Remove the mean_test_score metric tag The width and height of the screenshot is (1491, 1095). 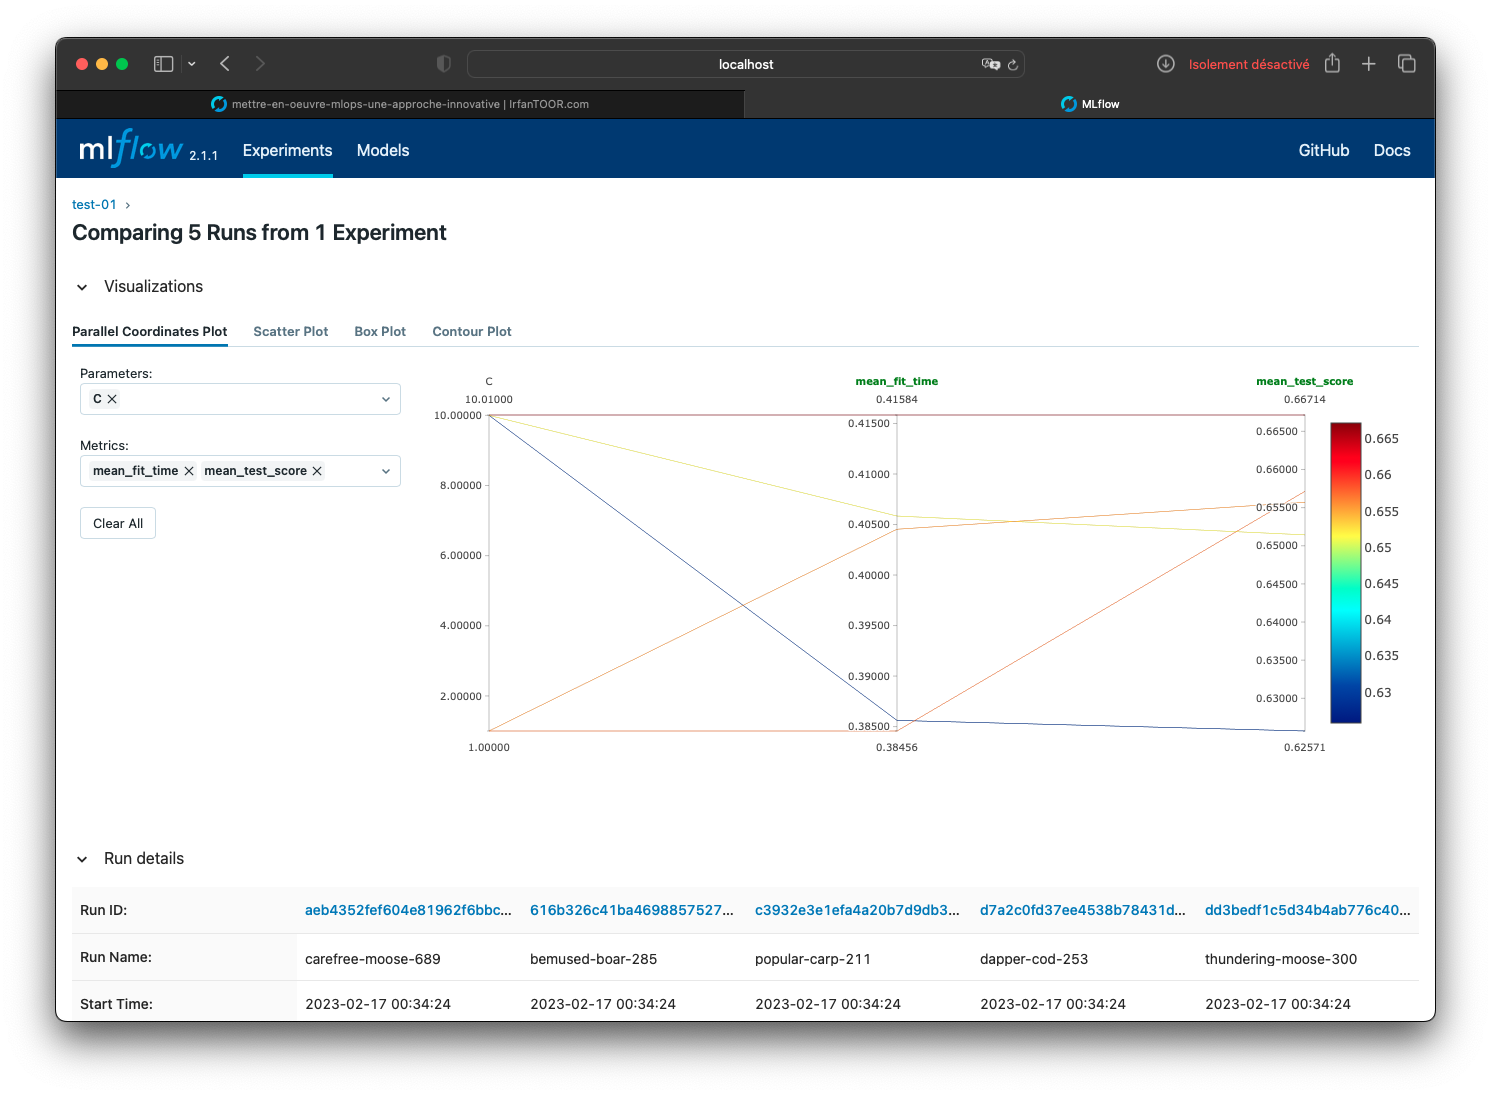pos(317,471)
